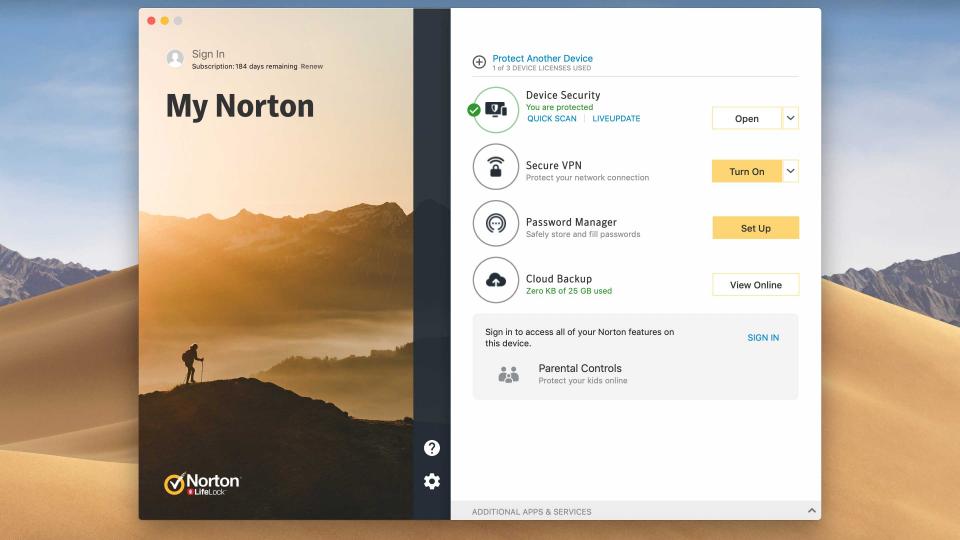The width and height of the screenshot is (960, 540).
Task: Click the red window close button
Action: click(x=151, y=21)
